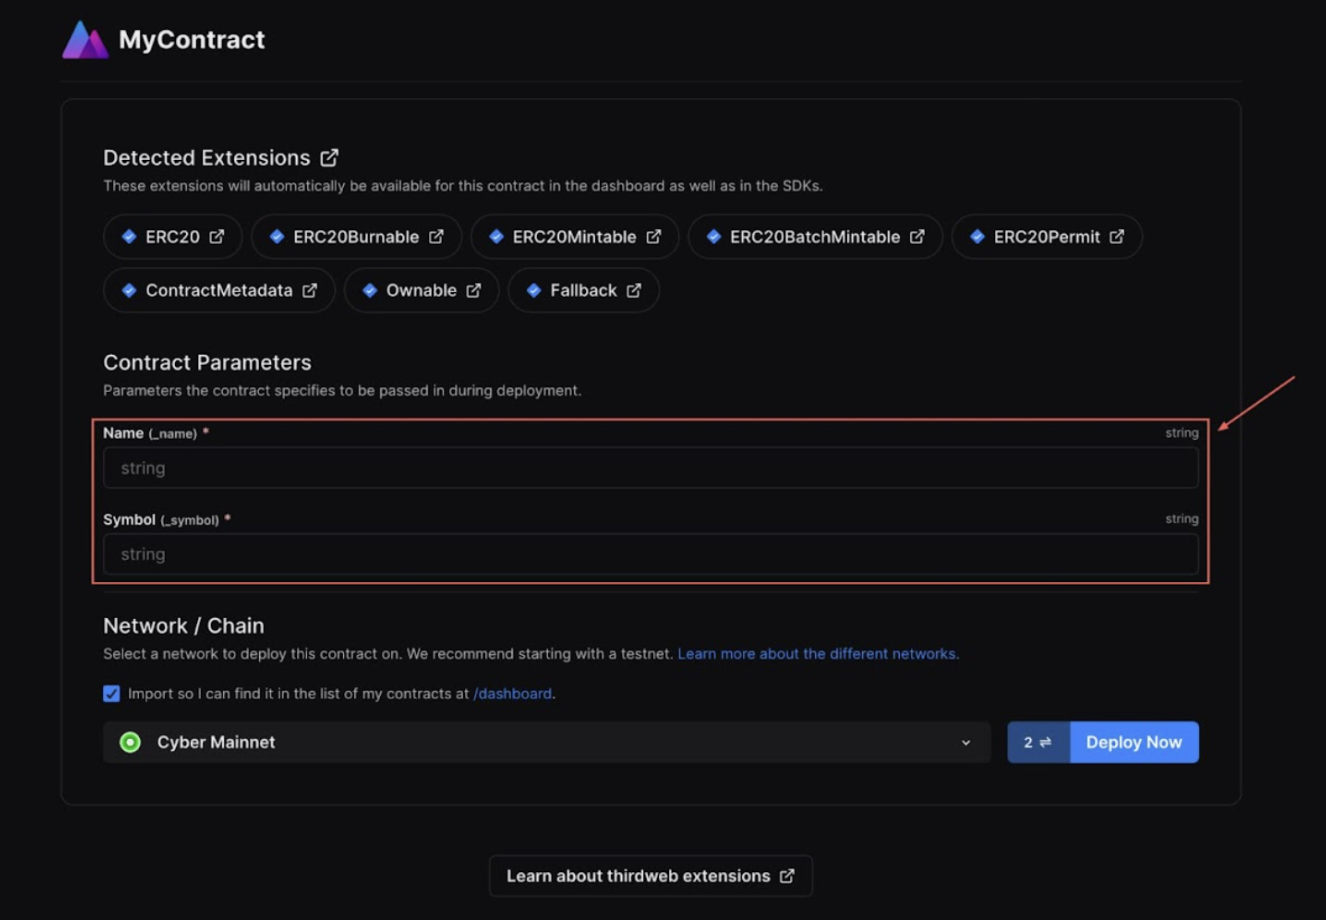Click the blue diamond icon on ERC20BatchMintable chip
The height and width of the screenshot is (920, 1326).
pyautogui.click(x=714, y=237)
